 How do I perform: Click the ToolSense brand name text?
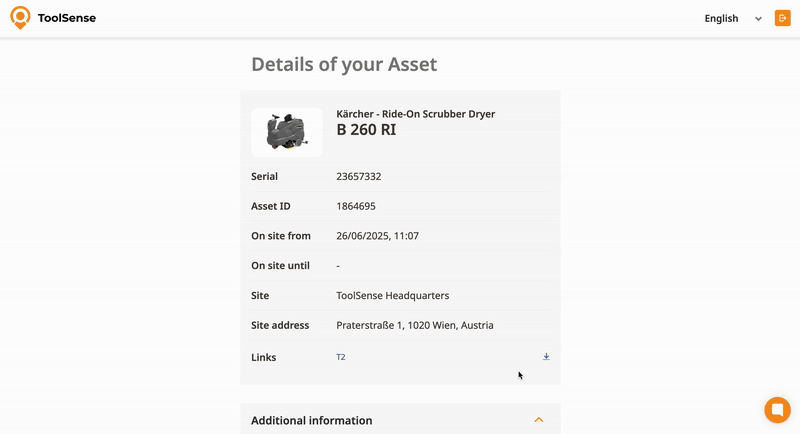pyautogui.click(x=67, y=18)
